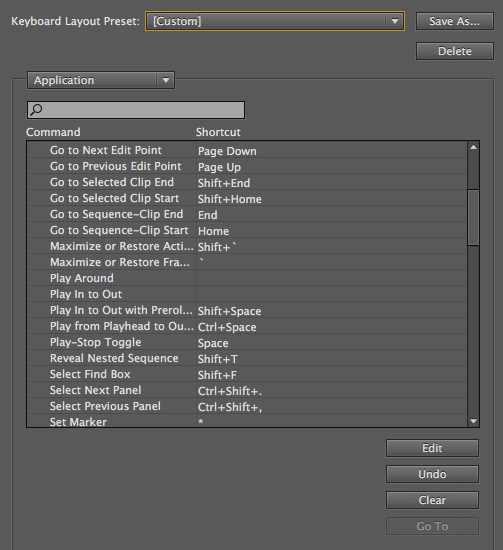Screen dimensions: 503x550
Task: Click the Undo button
Action: point(432,474)
